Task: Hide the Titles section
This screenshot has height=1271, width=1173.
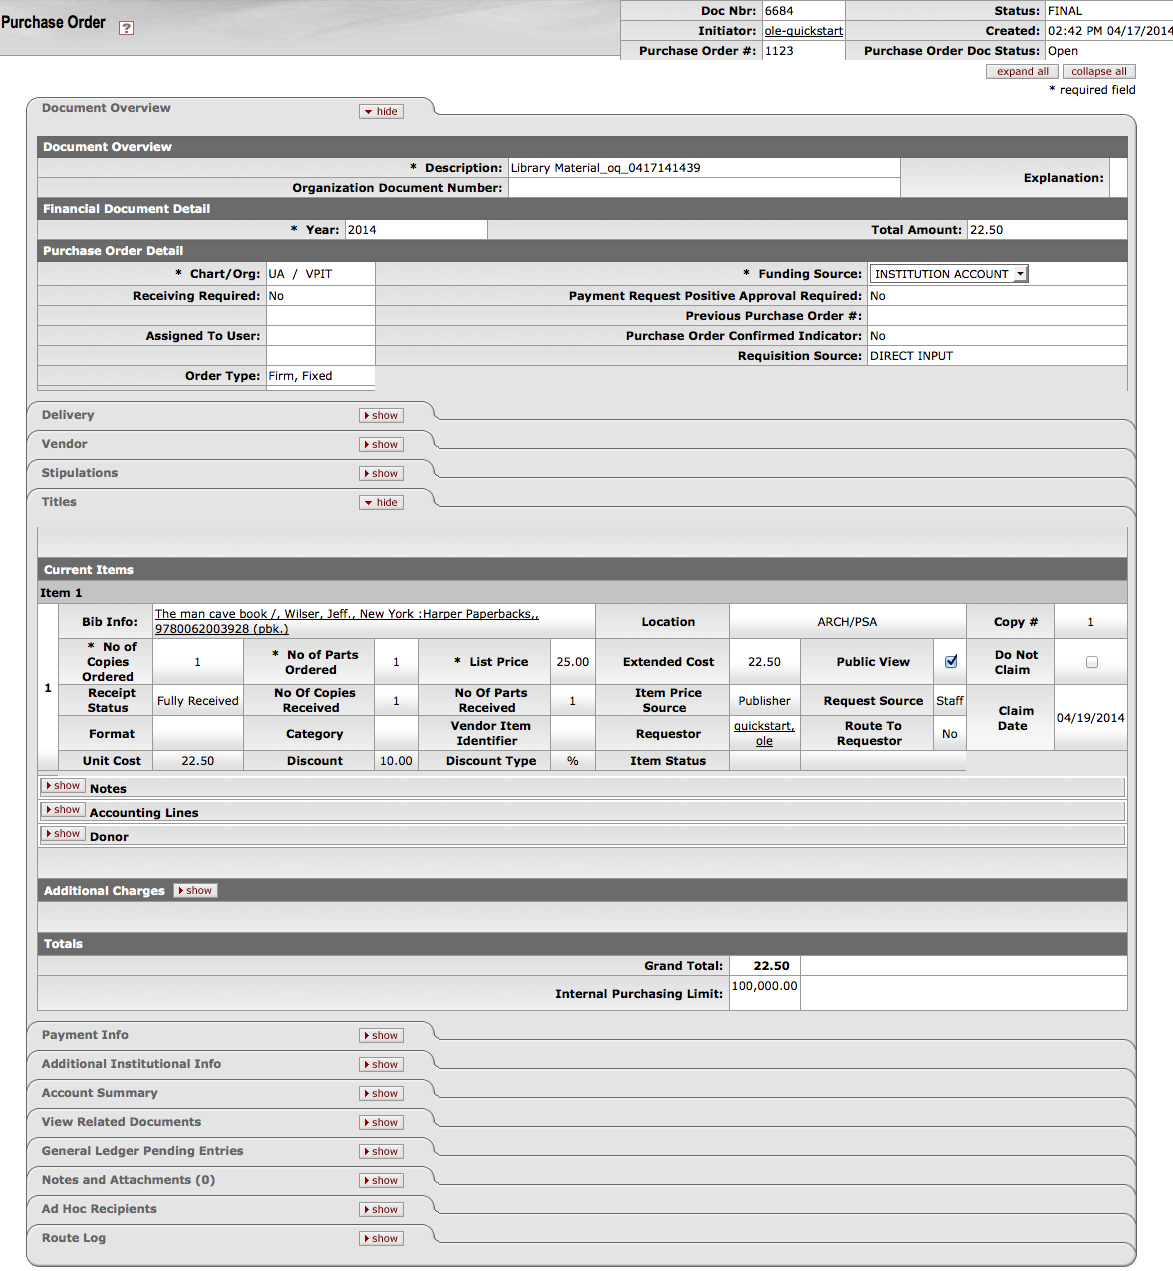Action: pyautogui.click(x=381, y=502)
